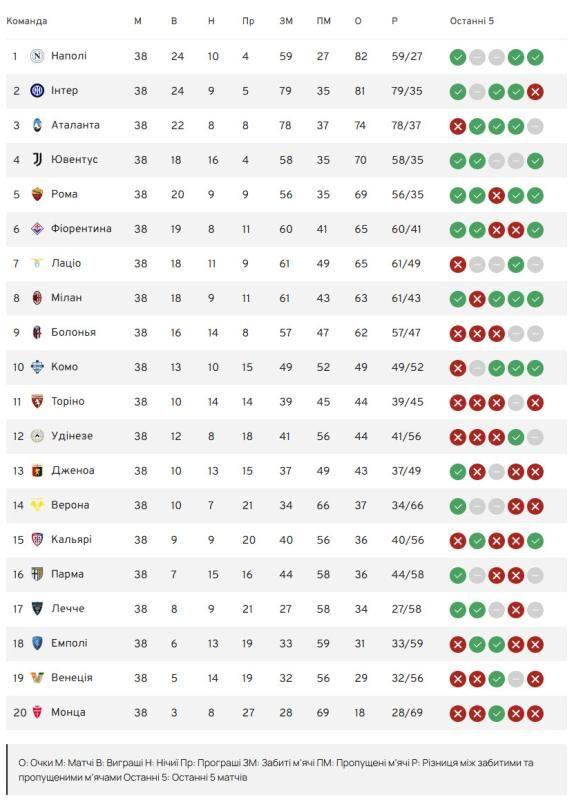574x800 pixels.
Task: Open the Фіорентина crest icon
Action: [37, 229]
